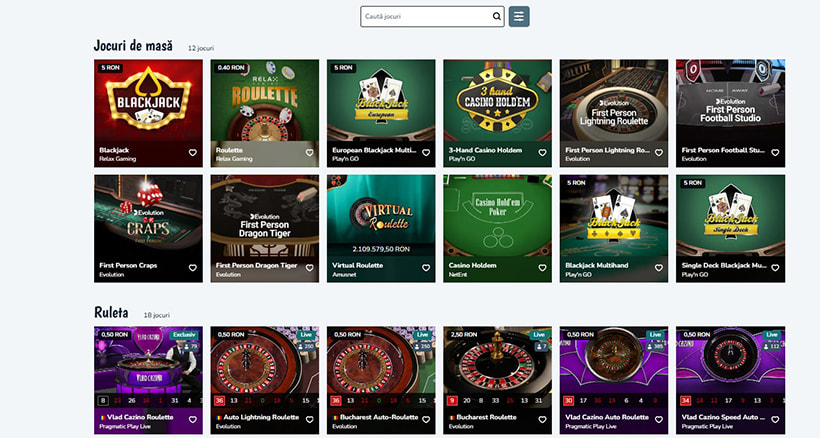The height and width of the screenshot is (438, 820).
Task: Click '2.109.579,50 RON' jackpot amount
Action: [x=381, y=249]
